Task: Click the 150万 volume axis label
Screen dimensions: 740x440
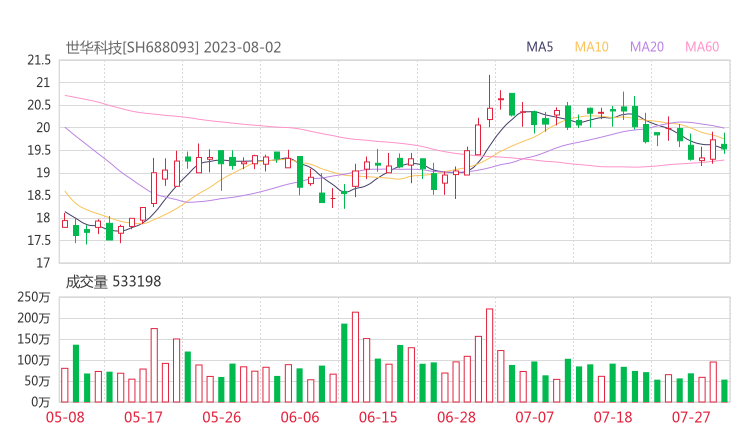Action: click(x=34, y=339)
